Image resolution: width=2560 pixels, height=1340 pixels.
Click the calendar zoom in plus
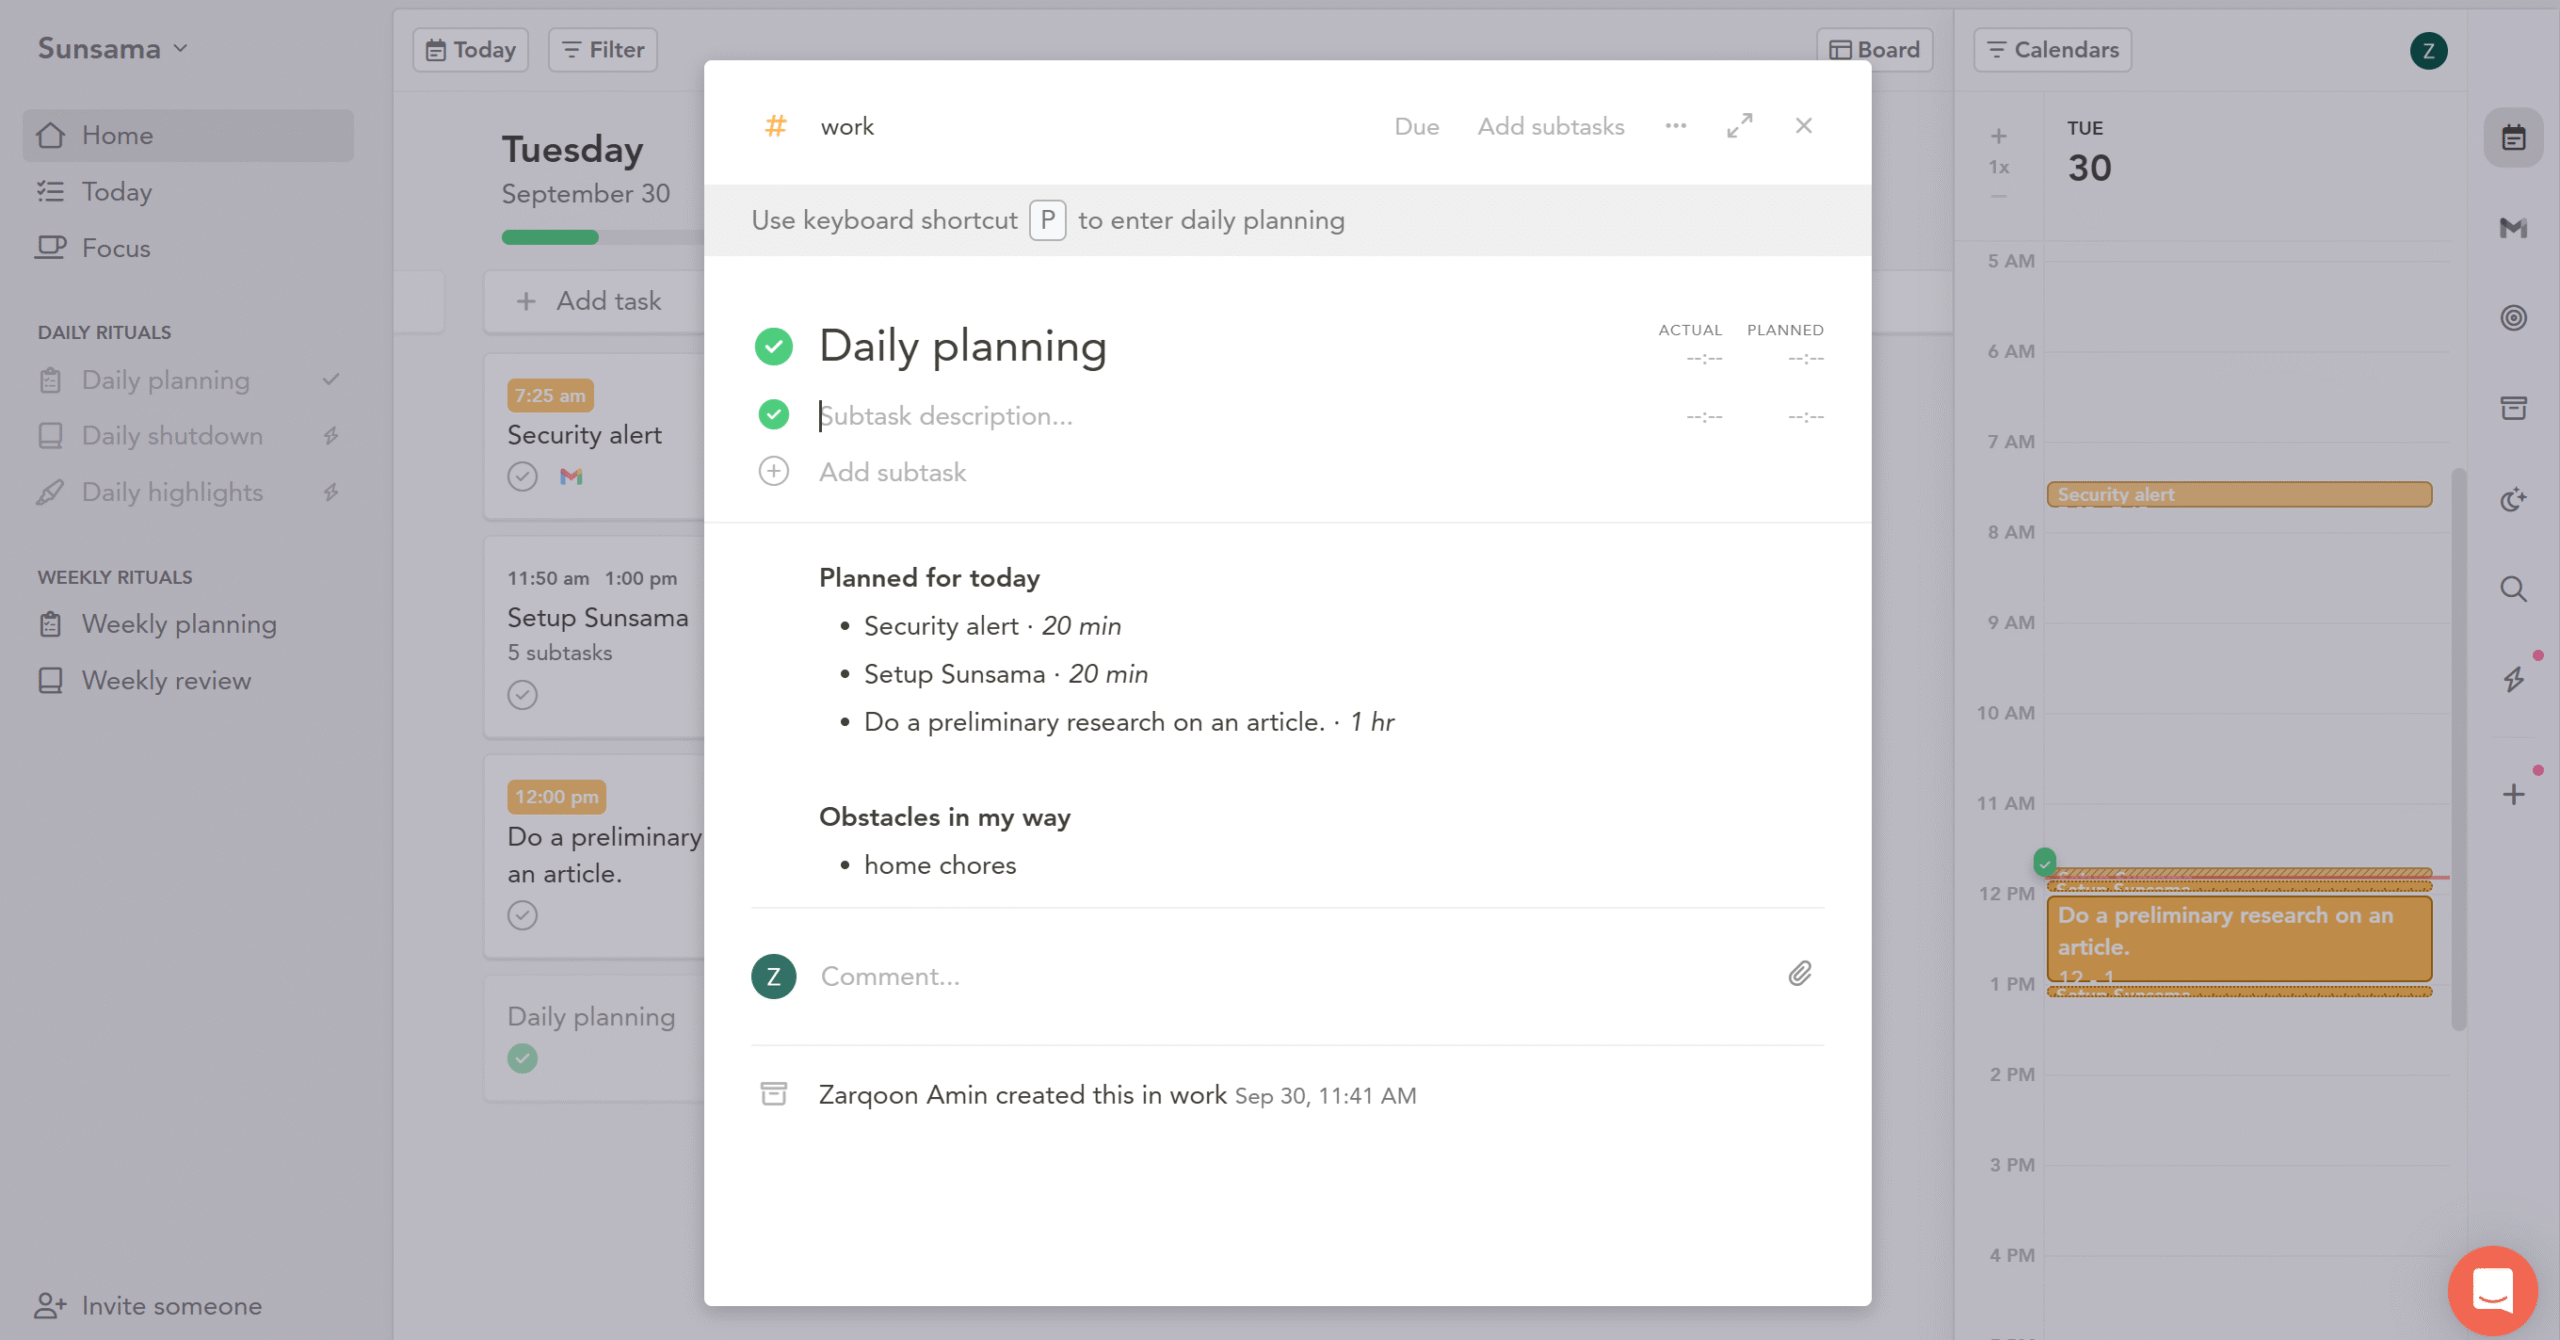click(1998, 136)
